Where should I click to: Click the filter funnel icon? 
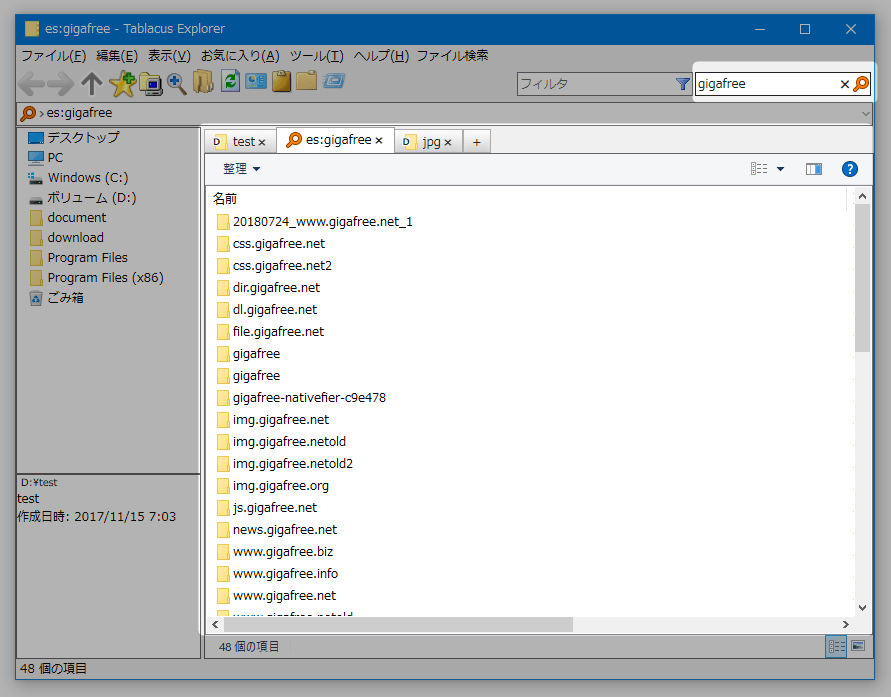click(682, 84)
